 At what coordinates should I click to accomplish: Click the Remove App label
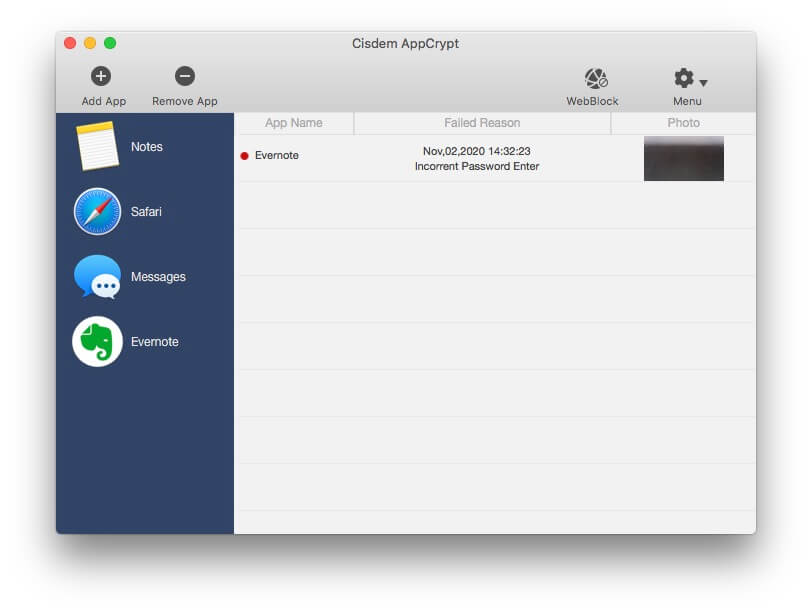185,101
